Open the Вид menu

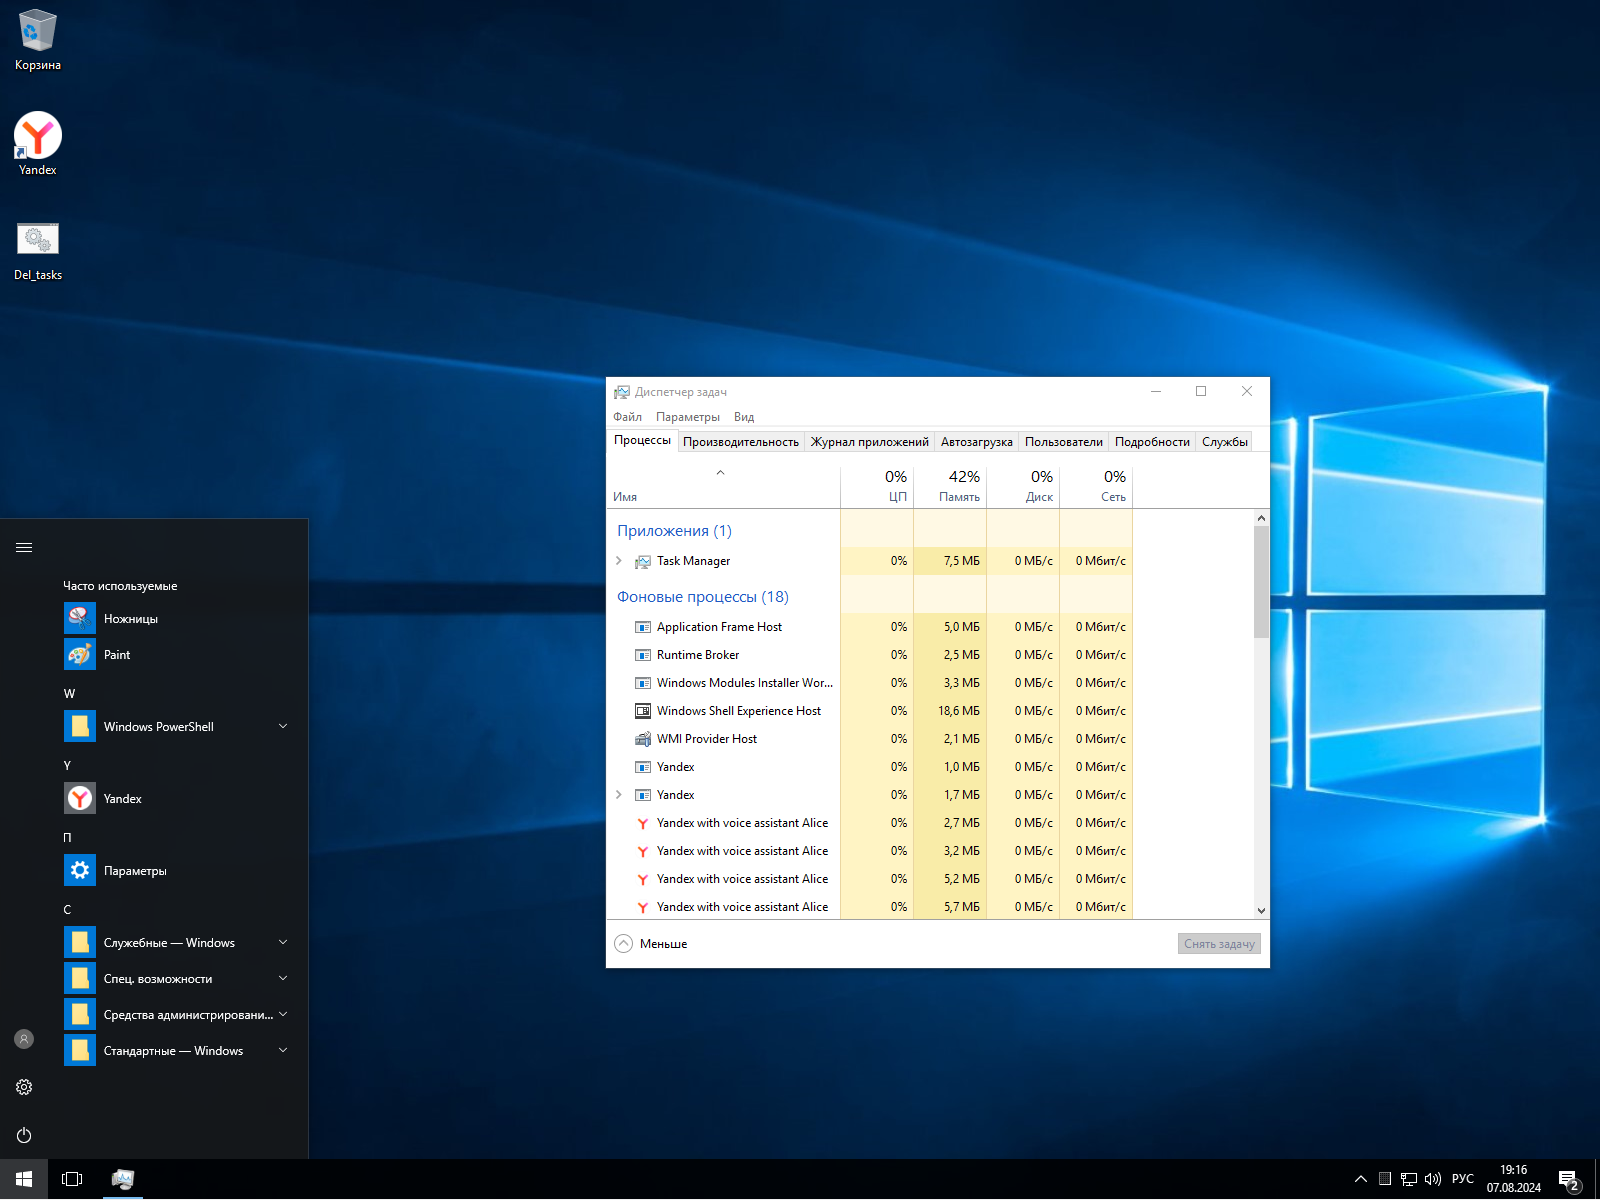[744, 417]
